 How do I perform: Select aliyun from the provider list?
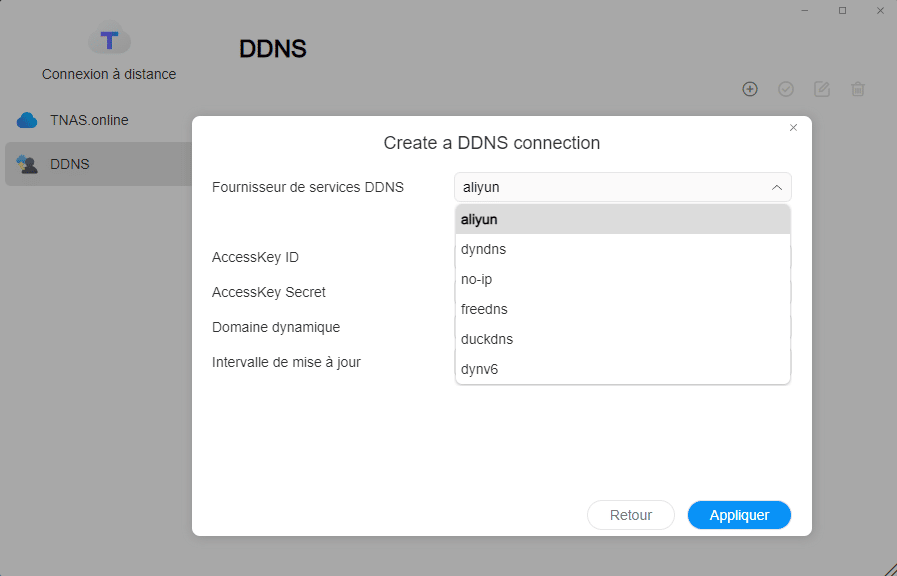point(622,219)
